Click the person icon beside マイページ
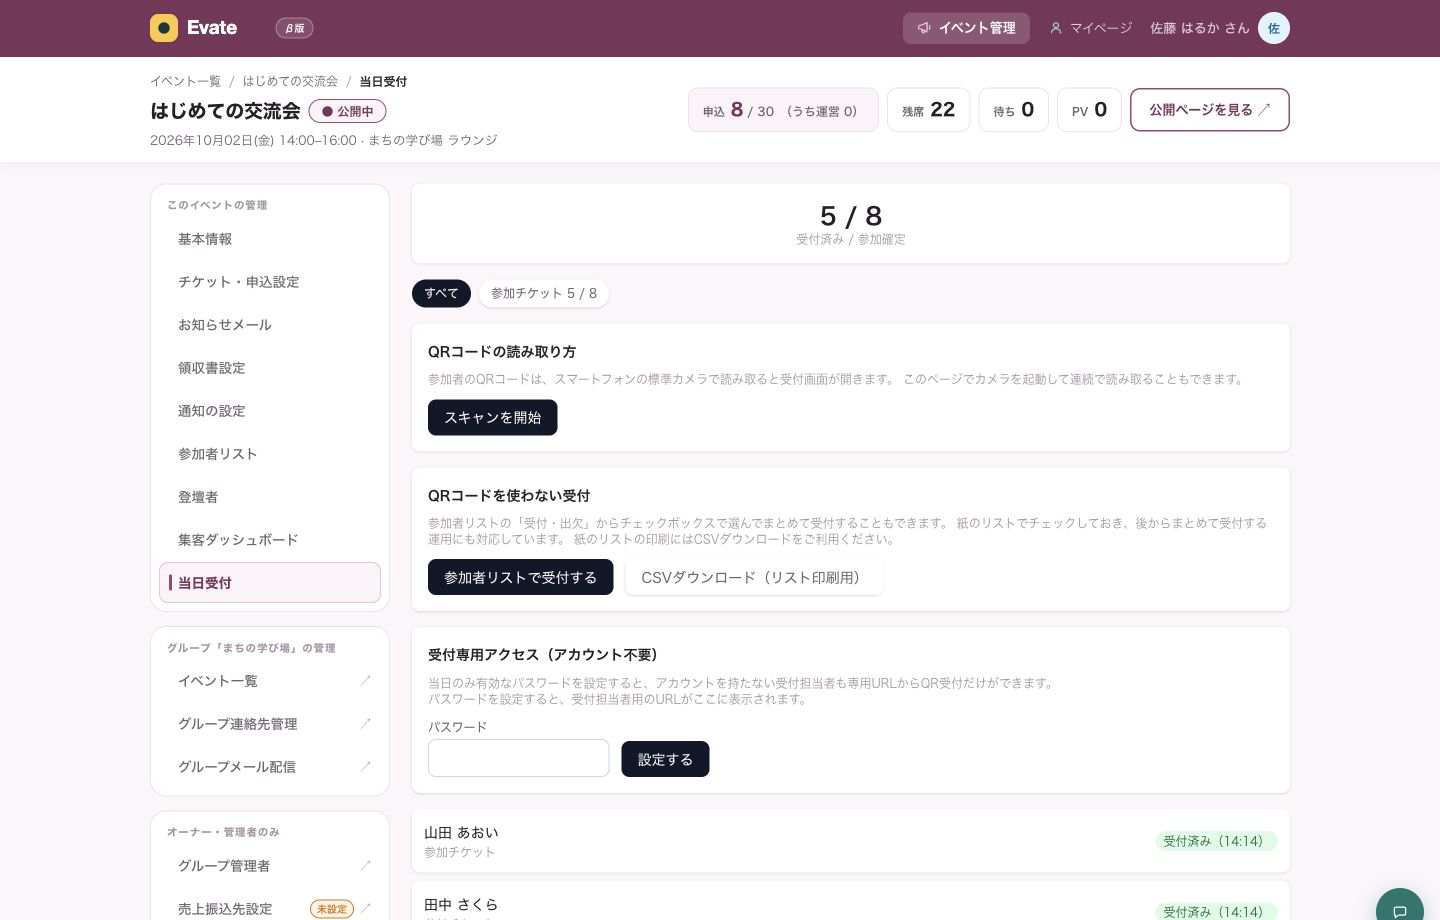1440x920 pixels. click(x=1055, y=28)
